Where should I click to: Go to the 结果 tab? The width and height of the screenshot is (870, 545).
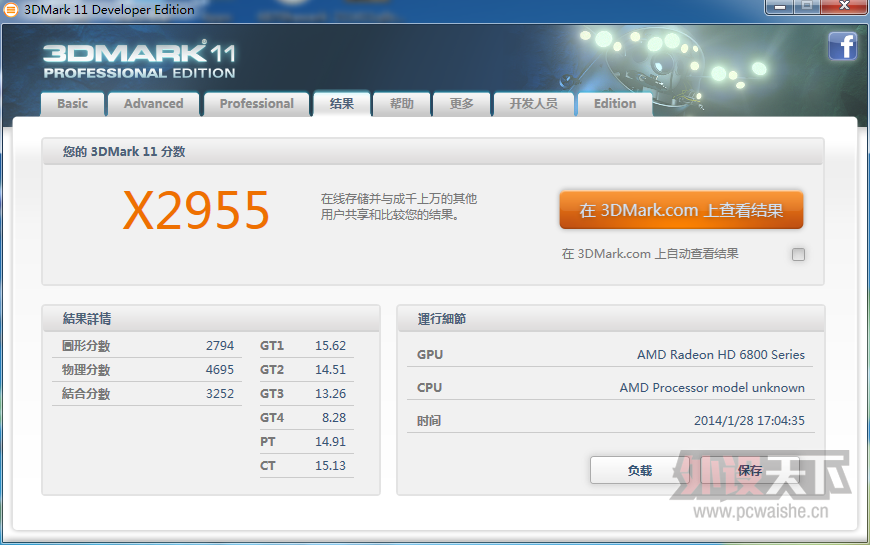pyautogui.click(x=342, y=104)
